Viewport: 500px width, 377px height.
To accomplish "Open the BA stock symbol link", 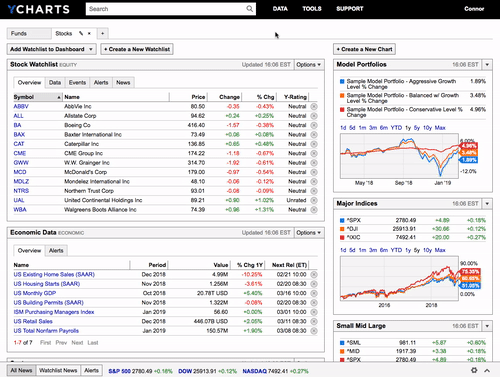I will click(x=17, y=125).
